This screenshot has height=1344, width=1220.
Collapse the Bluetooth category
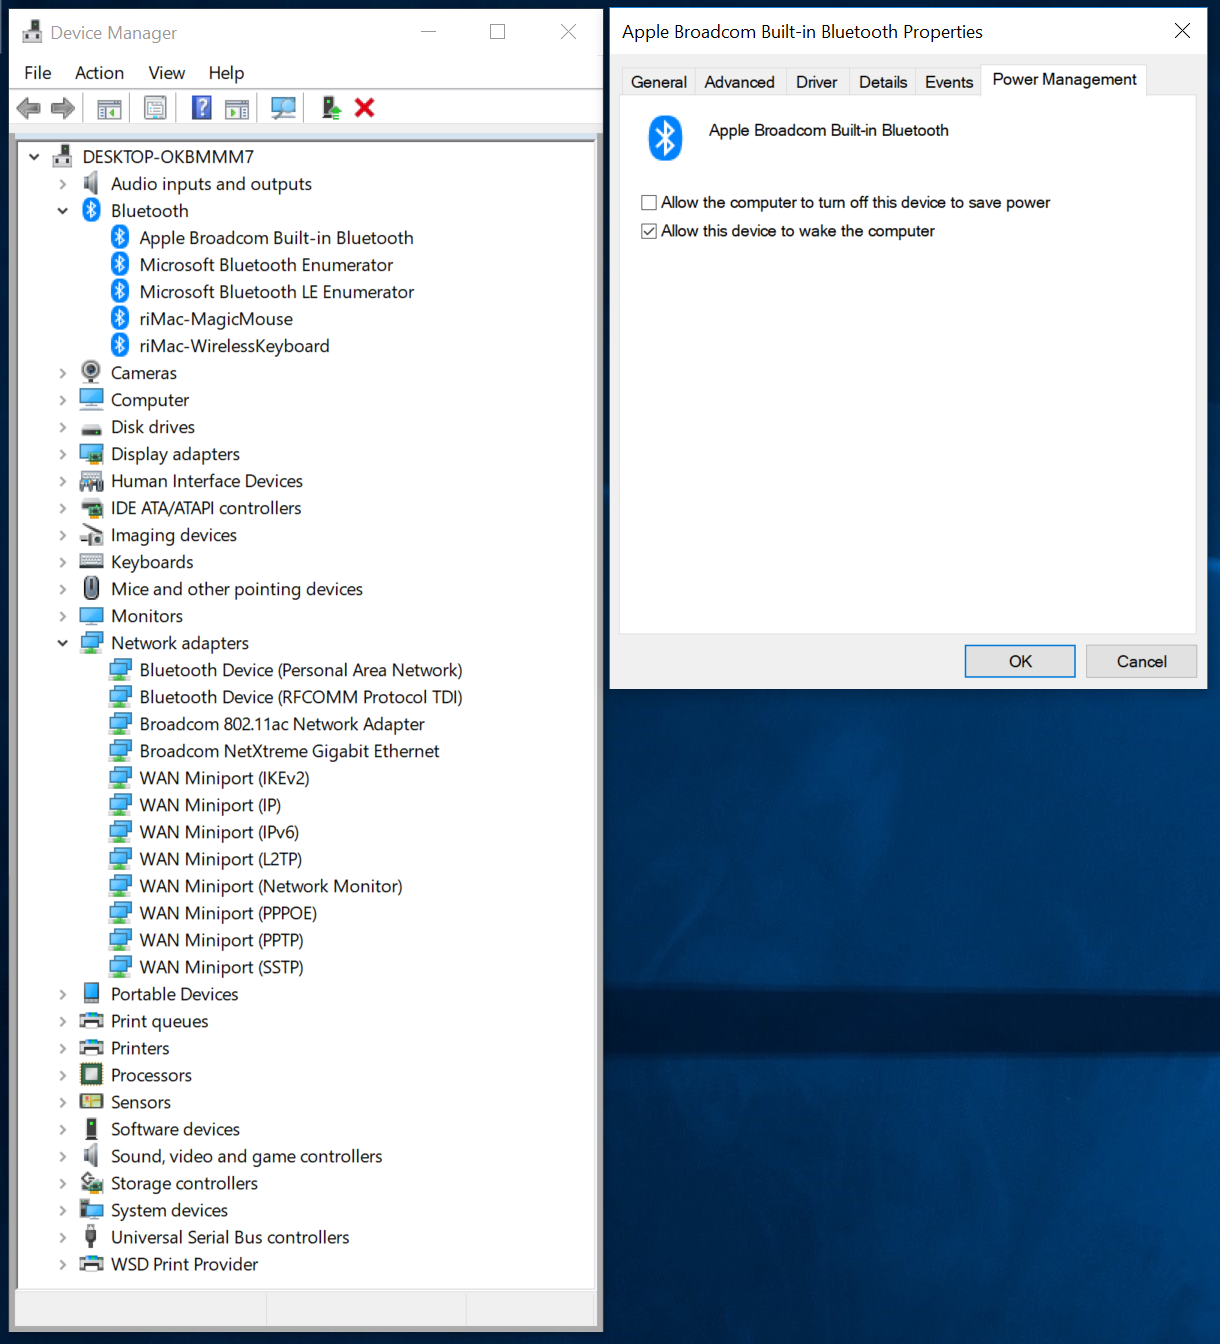[x=62, y=211]
